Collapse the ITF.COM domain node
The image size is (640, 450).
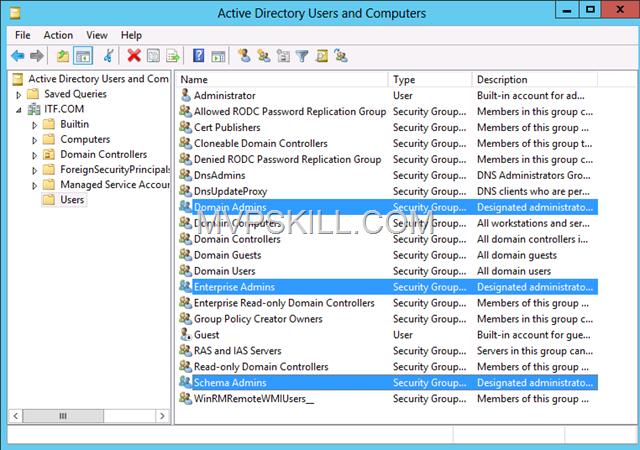[19, 109]
